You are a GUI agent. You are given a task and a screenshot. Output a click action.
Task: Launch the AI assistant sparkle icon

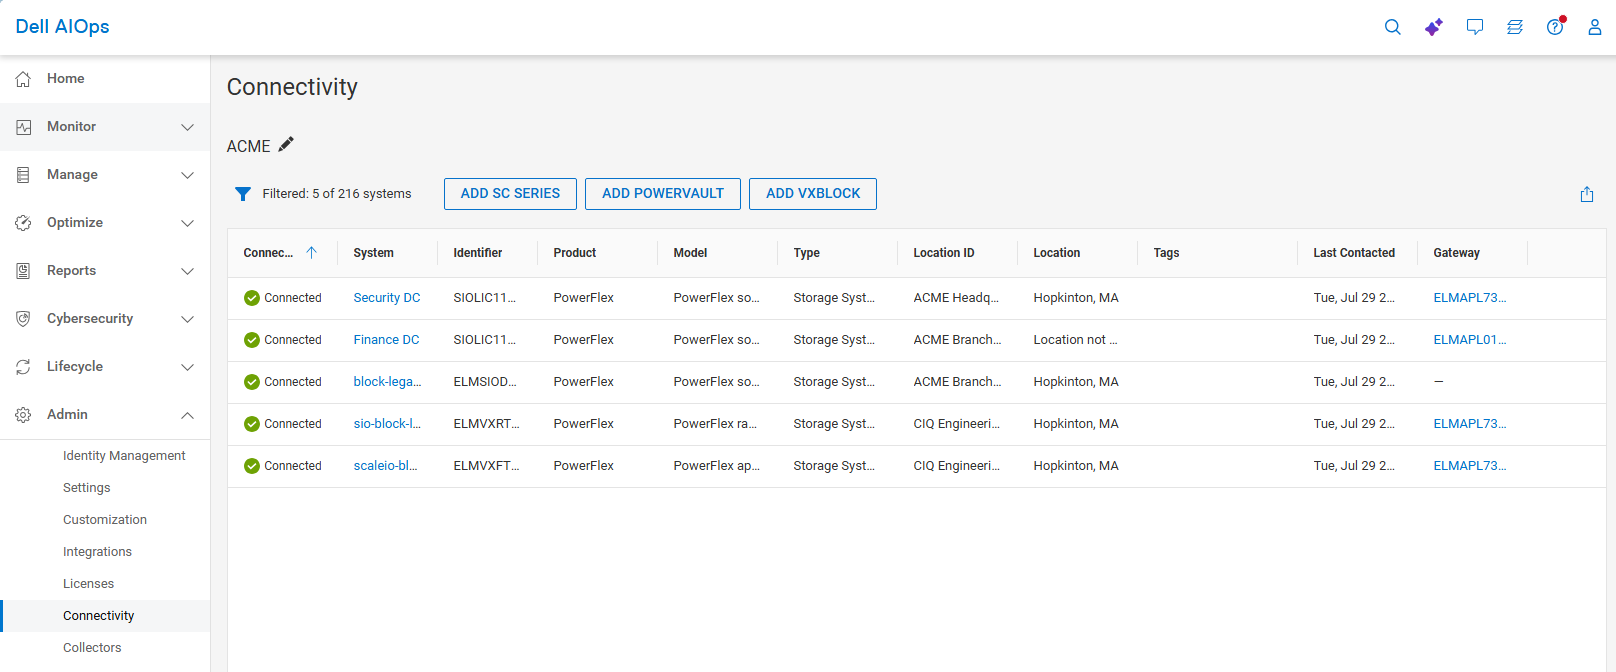pos(1434,27)
